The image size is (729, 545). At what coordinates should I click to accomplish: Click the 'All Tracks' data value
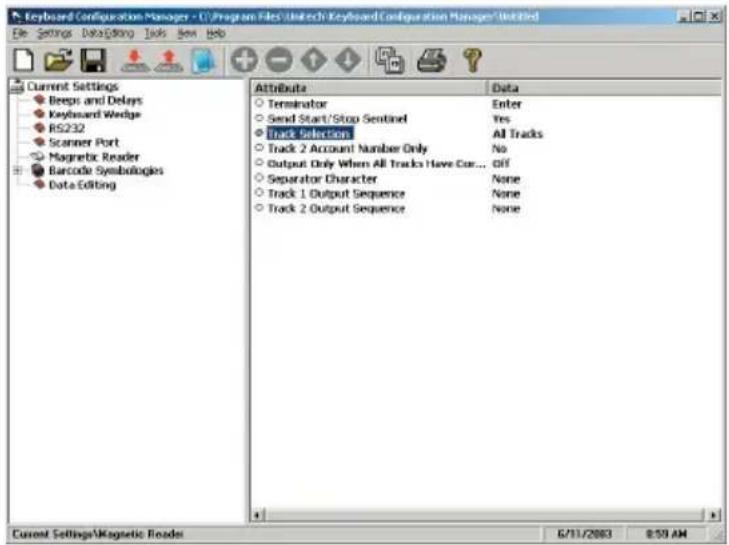(x=517, y=134)
